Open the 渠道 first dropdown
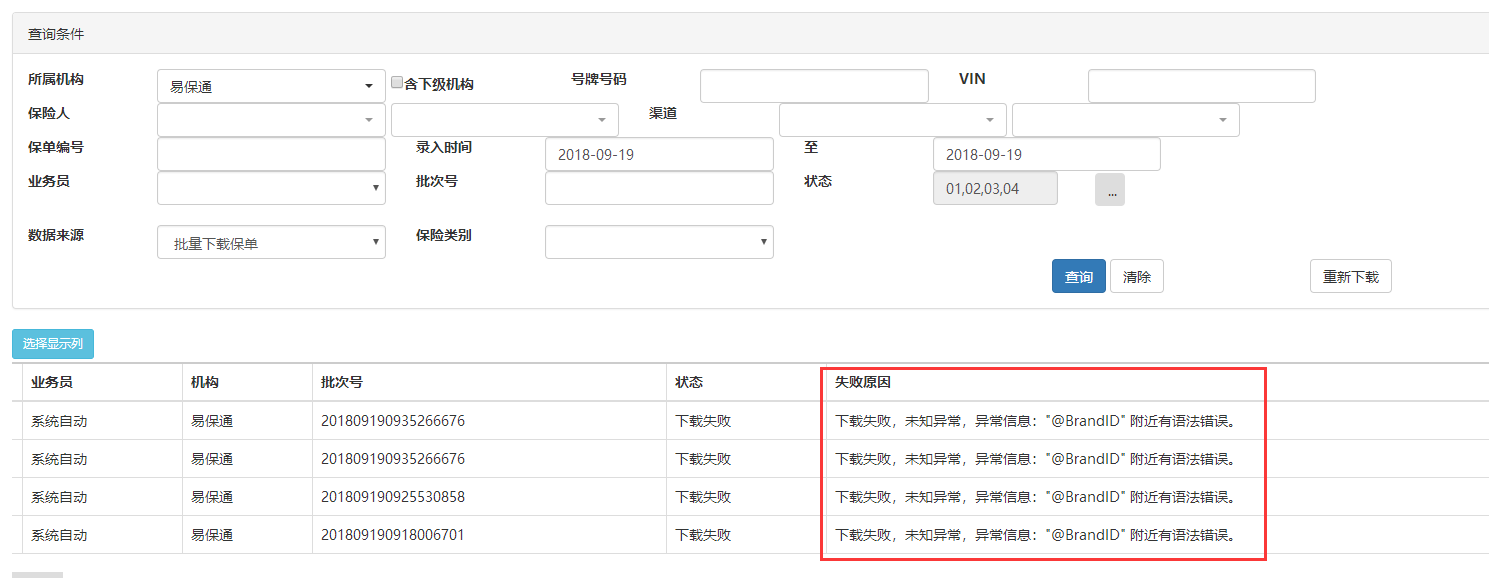This screenshot has height=578, width=1489. pos(892,120)
